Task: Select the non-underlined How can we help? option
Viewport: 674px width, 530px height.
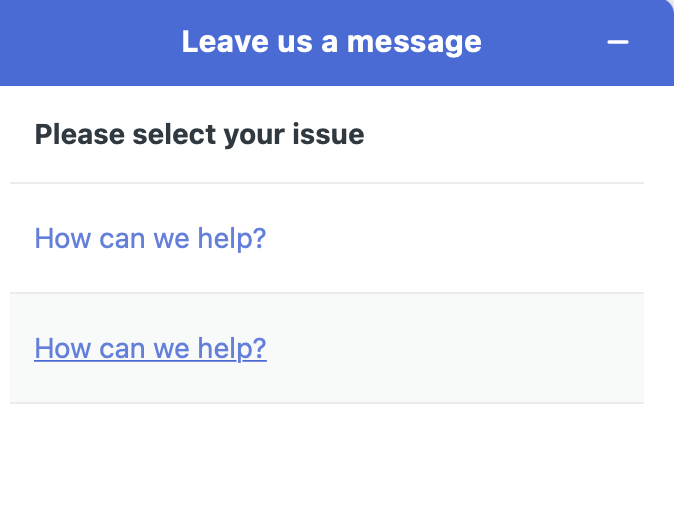Action: [x=150, y=239]
